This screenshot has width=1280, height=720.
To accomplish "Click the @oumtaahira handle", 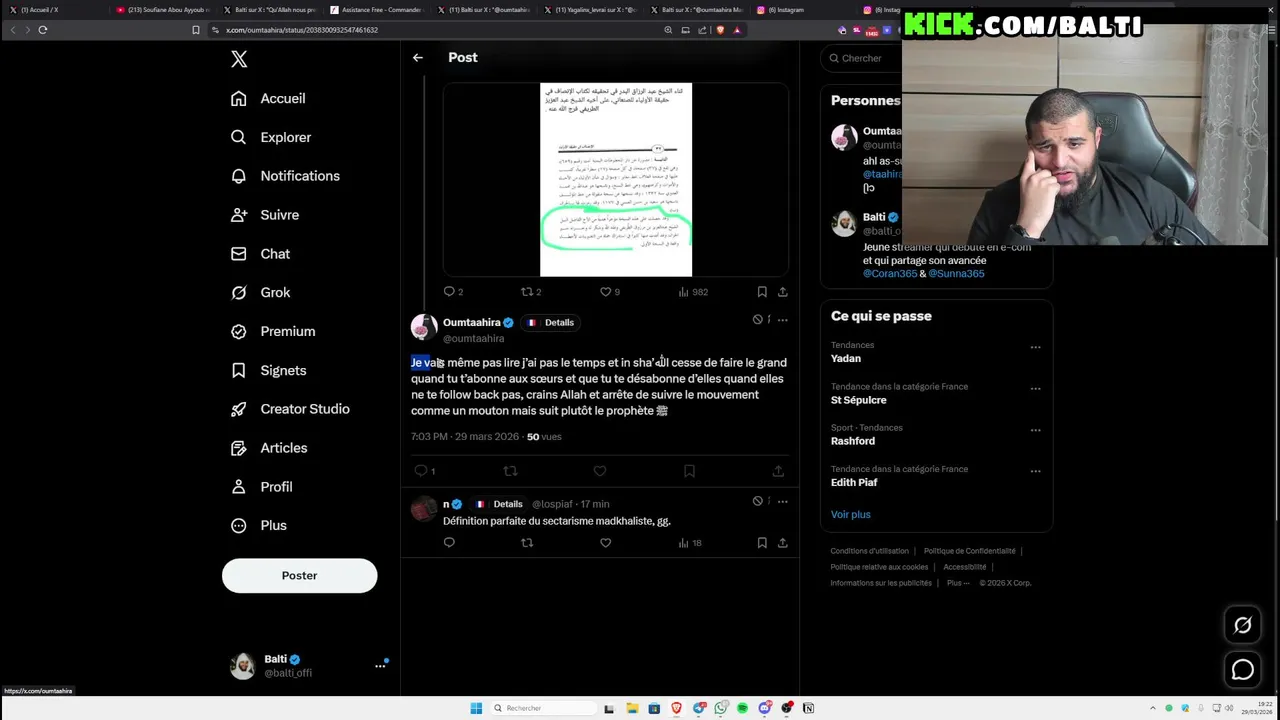I will pyautogui.click(x=474, y=339).
